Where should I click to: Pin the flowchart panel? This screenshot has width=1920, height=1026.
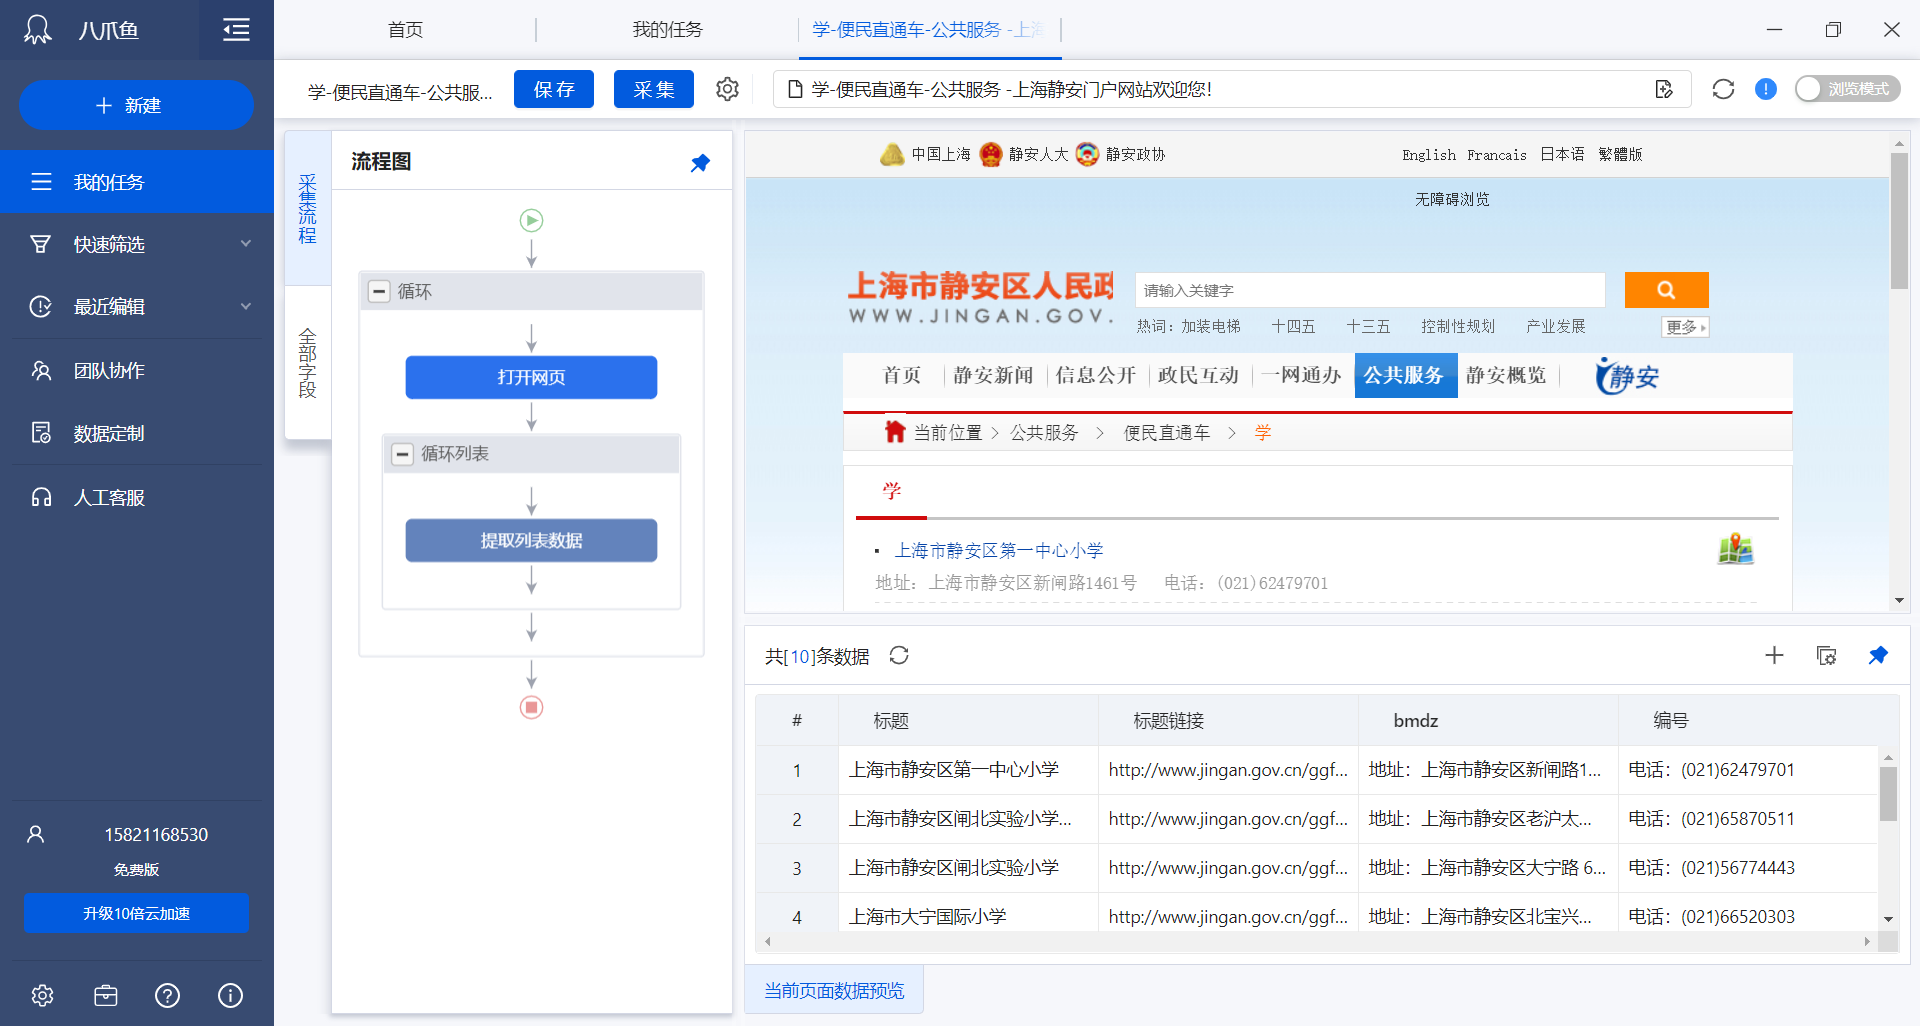point(700,162)
